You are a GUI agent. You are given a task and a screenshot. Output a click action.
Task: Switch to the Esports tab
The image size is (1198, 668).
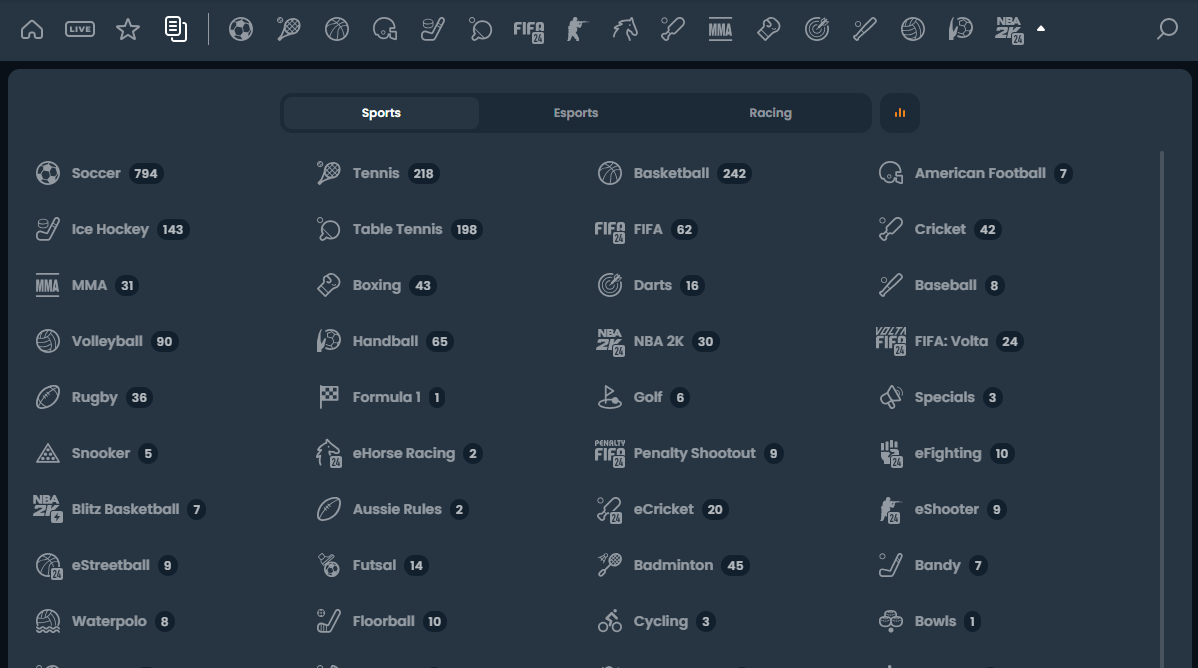tap(575, 113)
